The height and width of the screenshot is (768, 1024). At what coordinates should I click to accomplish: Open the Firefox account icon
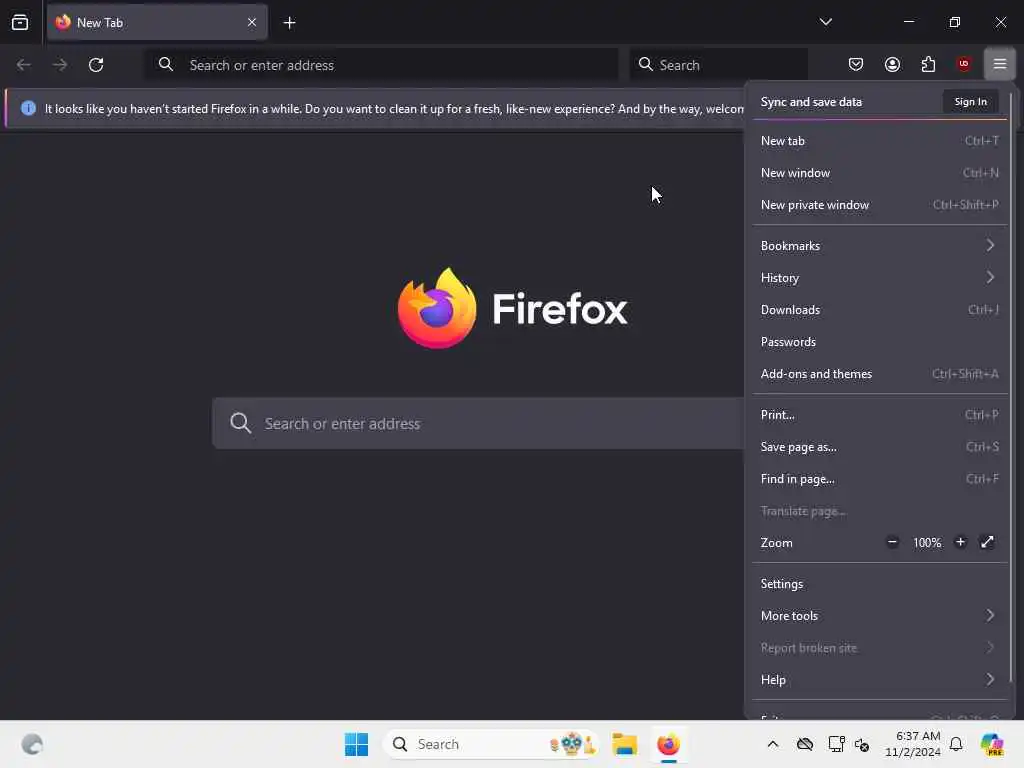click(x=892, y=64)
